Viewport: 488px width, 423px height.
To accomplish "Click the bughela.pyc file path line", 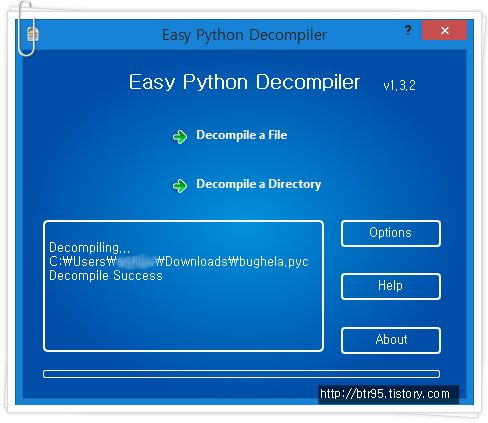I will pyautogui.click(x=179, y=262).
